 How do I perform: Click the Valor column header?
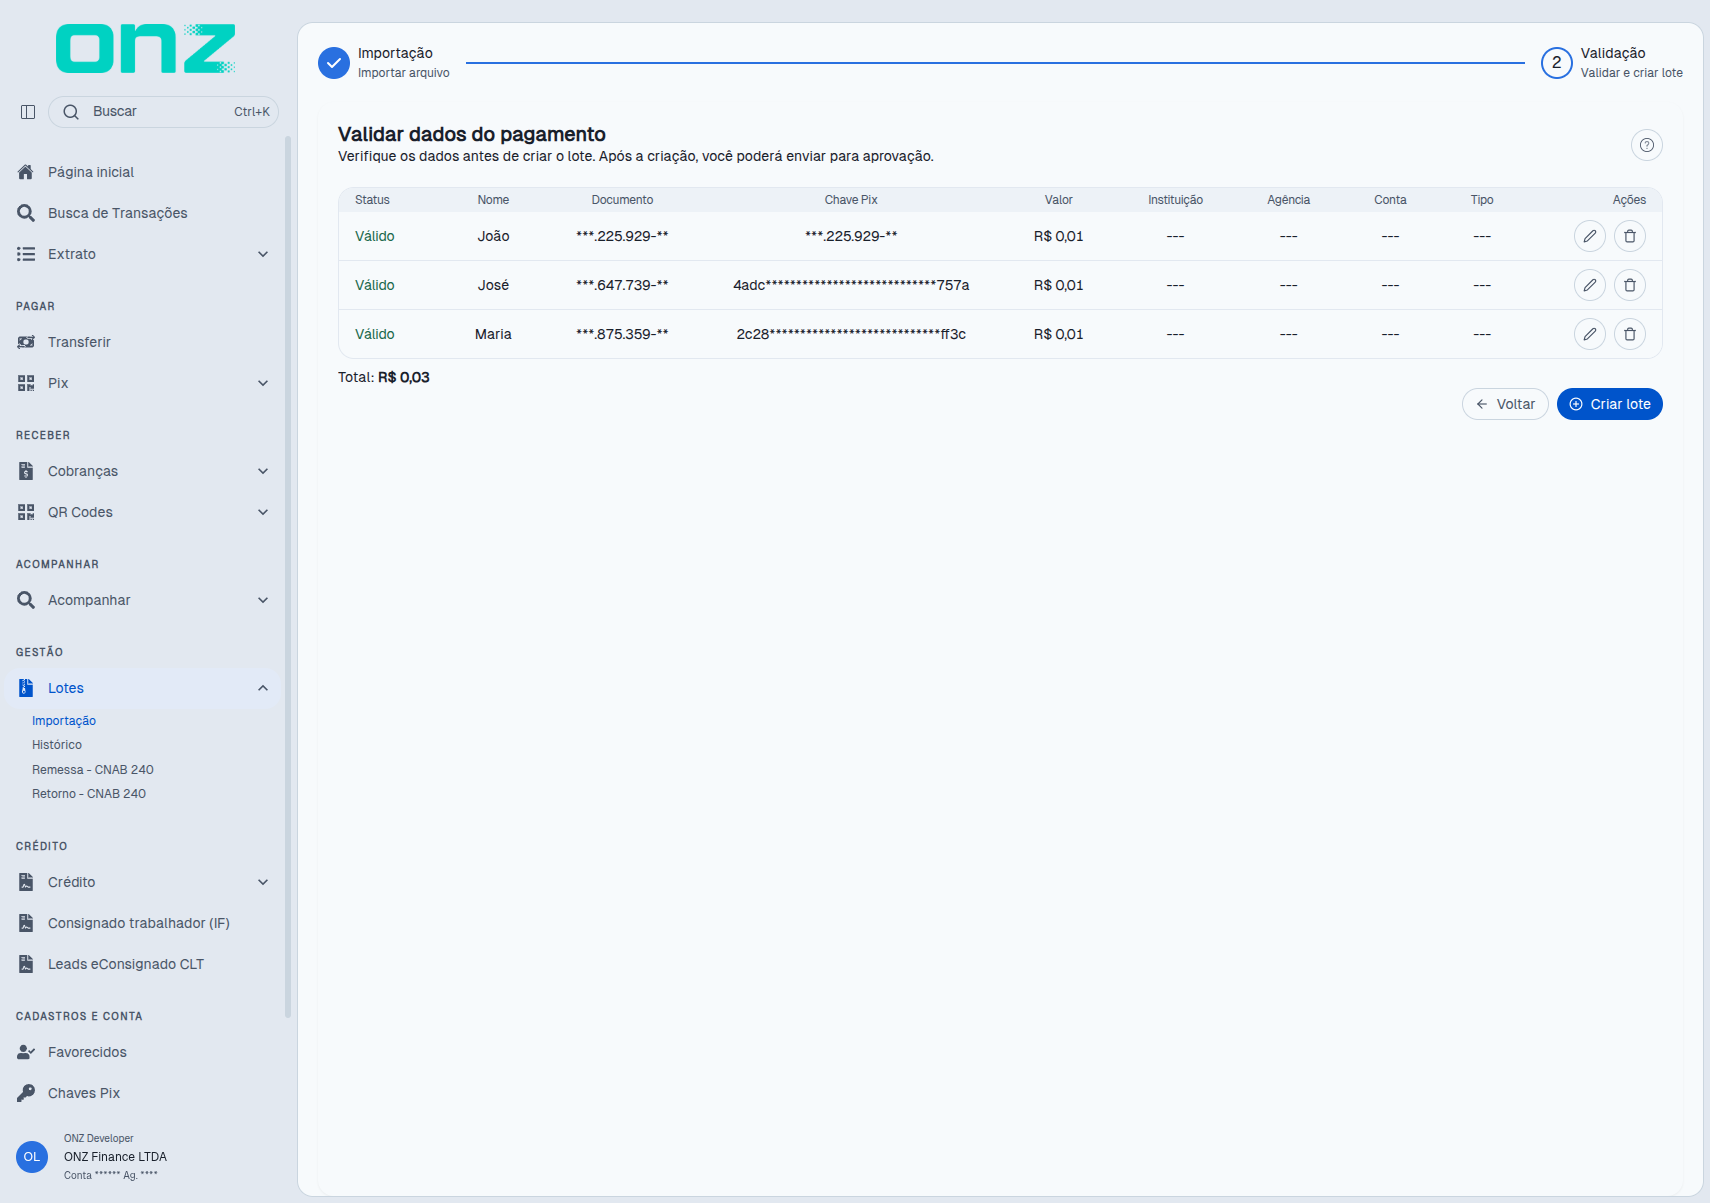click(x=1059, y=200)
